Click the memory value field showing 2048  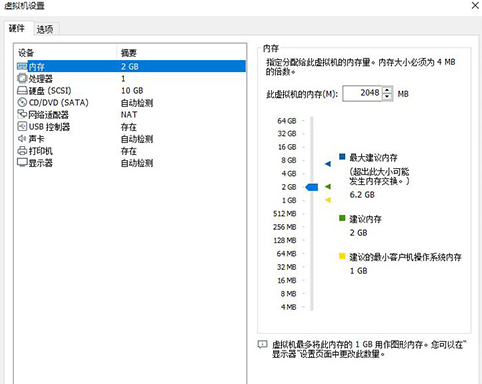[x=362, y=93]
